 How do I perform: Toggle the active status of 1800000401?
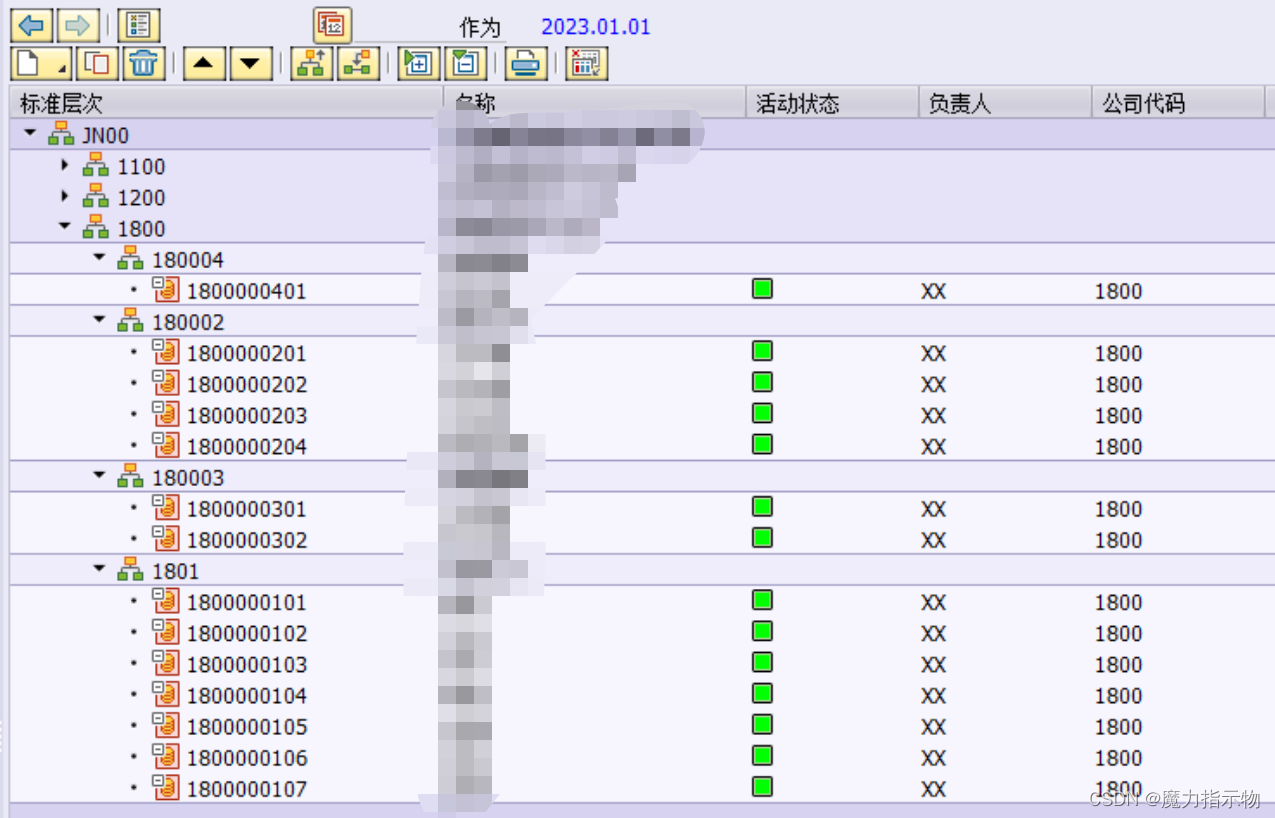(761, 288)
